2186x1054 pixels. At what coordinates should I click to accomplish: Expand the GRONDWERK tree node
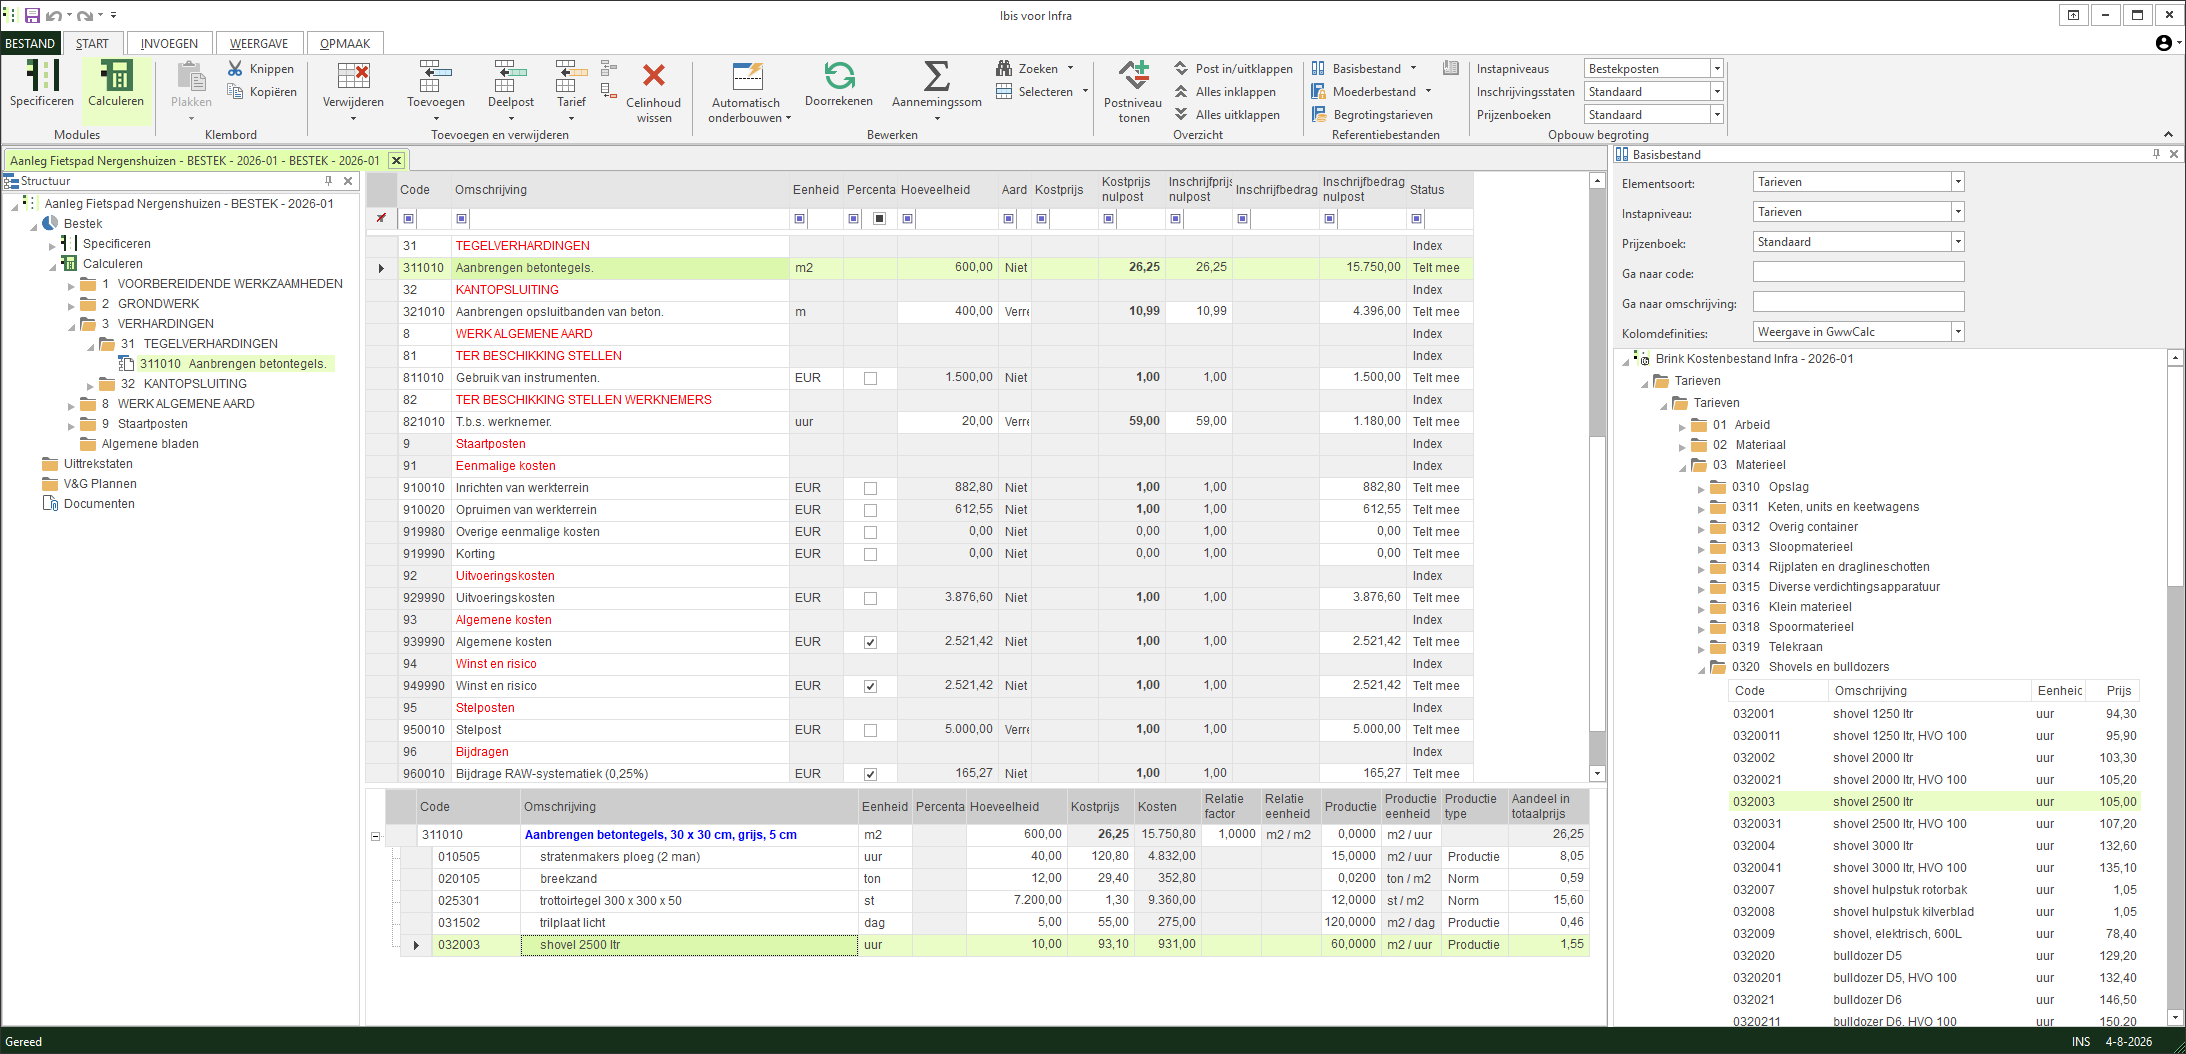click(x=71, y=305)
